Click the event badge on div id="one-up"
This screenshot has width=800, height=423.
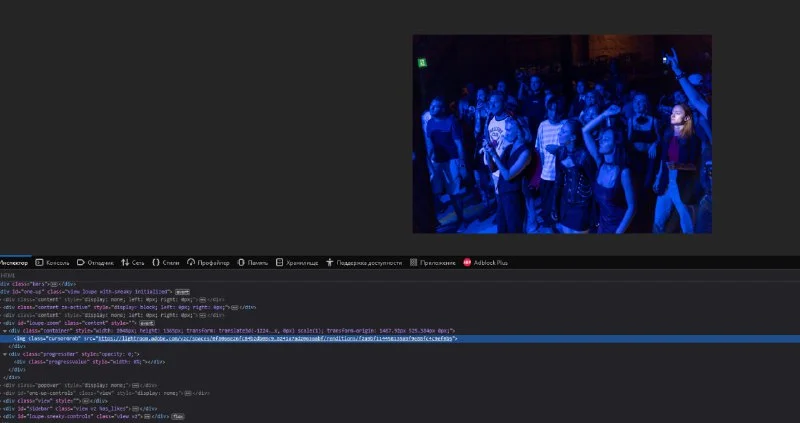(182, 291)
